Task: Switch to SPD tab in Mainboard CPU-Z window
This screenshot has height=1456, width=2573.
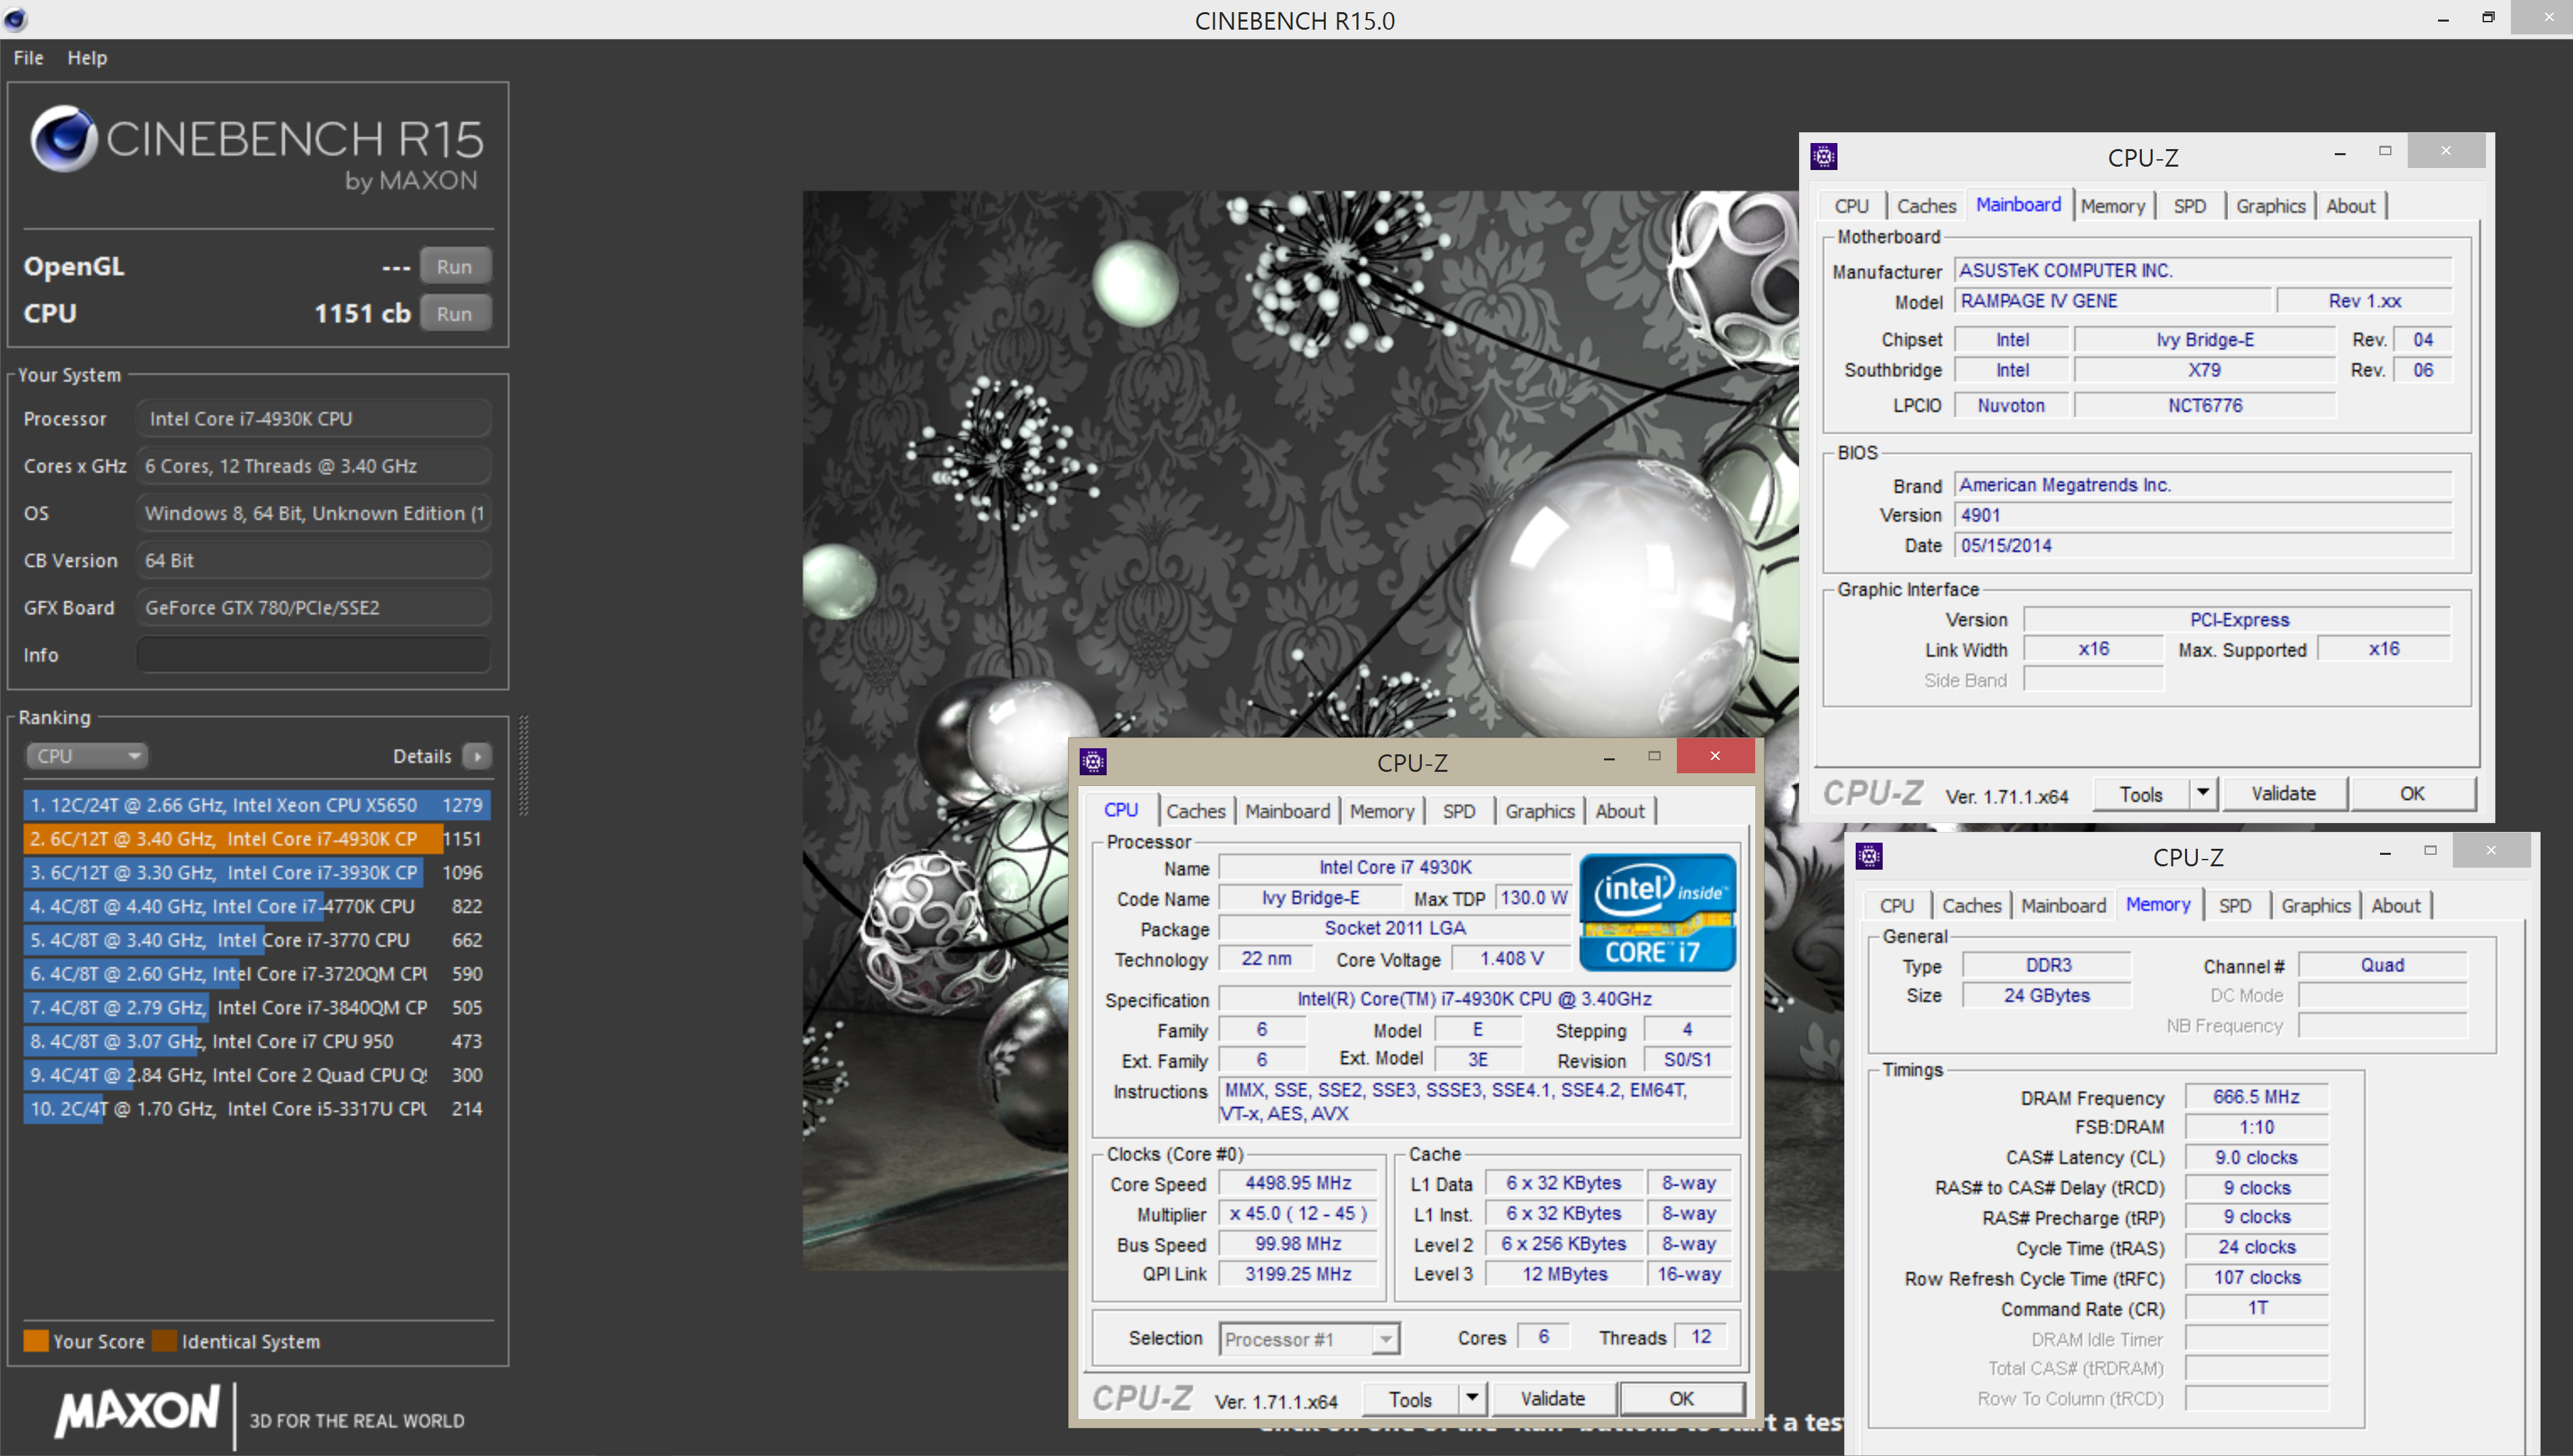Action: [2189, 206]
